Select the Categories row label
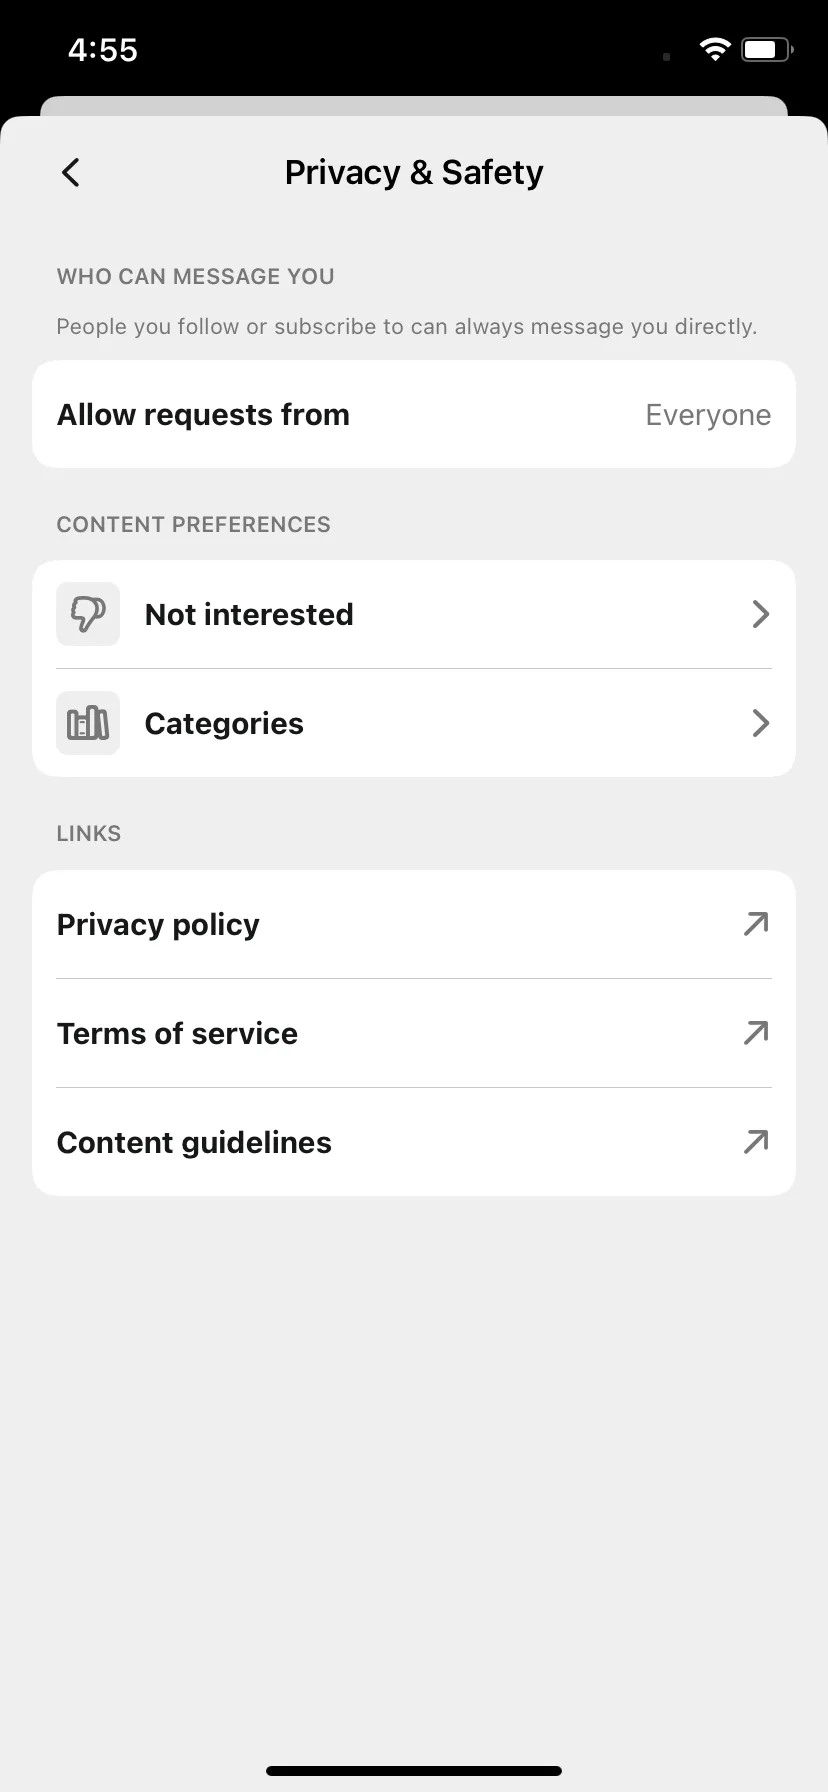Image resolution: width=828 pixels, height=1792 pixels. coord(224,723)
